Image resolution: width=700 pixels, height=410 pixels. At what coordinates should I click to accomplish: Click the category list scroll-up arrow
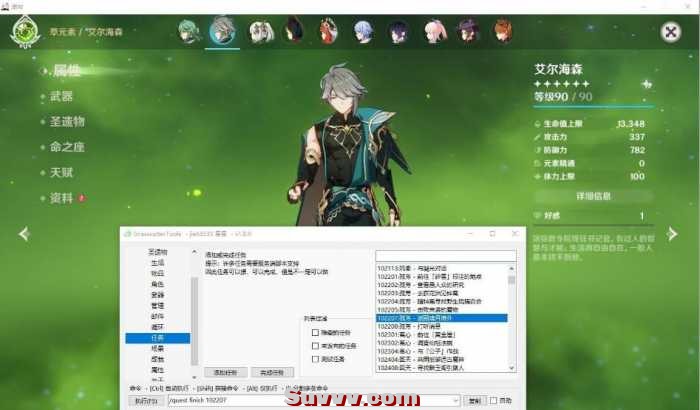click(x=194, y=252)
